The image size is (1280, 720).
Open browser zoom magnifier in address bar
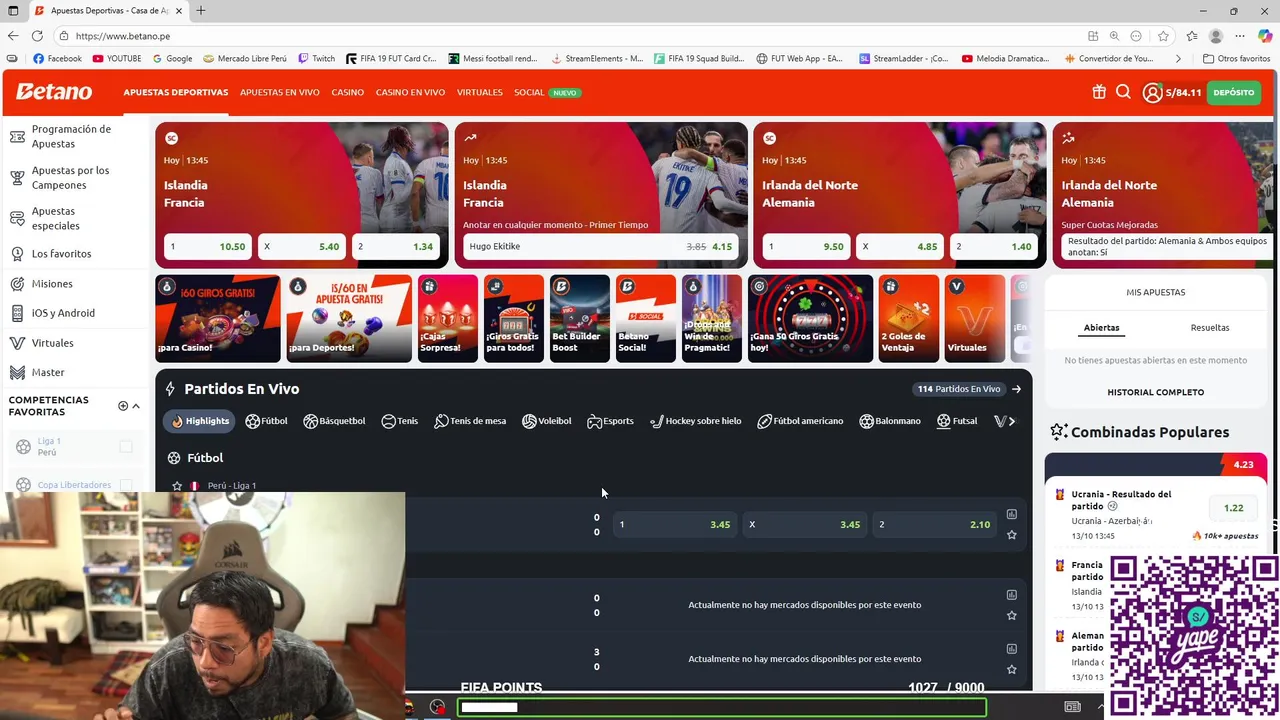1114,36
